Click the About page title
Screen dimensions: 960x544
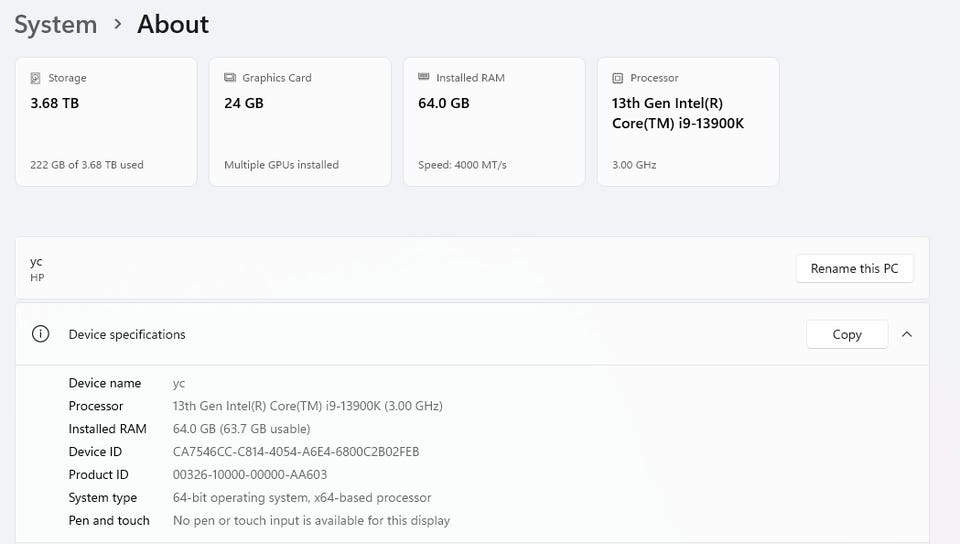pyautogui.click(x=173, y=24)
